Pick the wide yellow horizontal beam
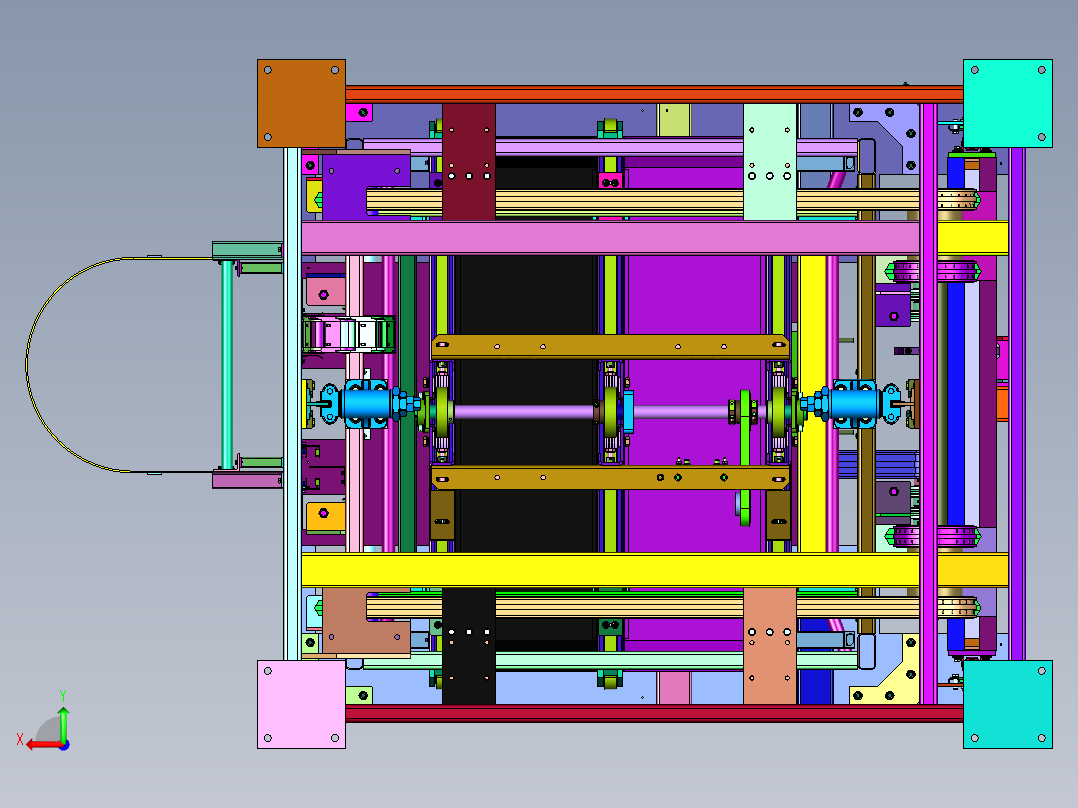1078x808 pixels. 610,570
